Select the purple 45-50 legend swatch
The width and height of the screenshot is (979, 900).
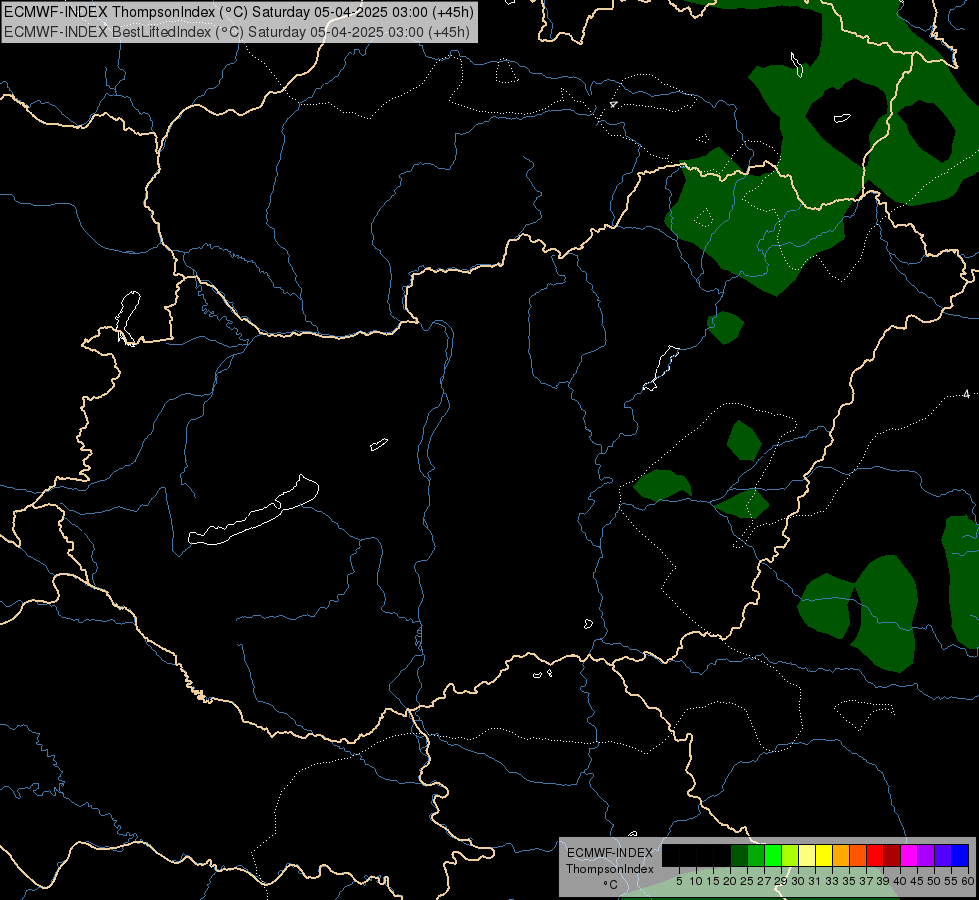click(x=926, y=855)
